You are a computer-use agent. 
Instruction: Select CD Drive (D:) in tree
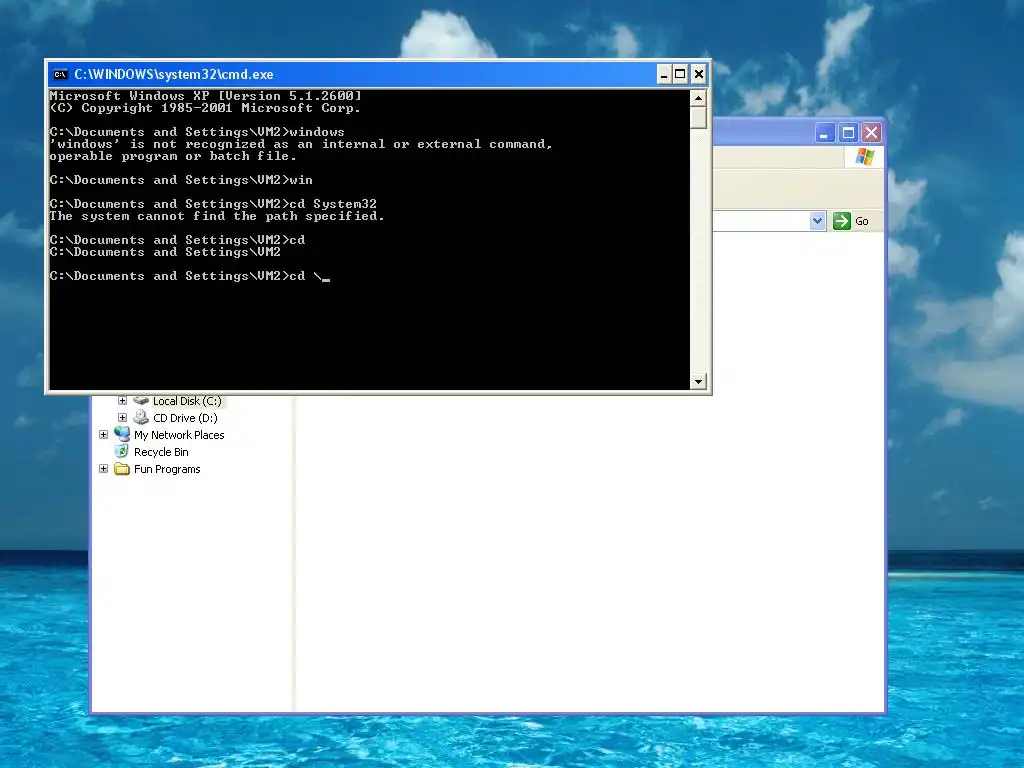(185, 418)
